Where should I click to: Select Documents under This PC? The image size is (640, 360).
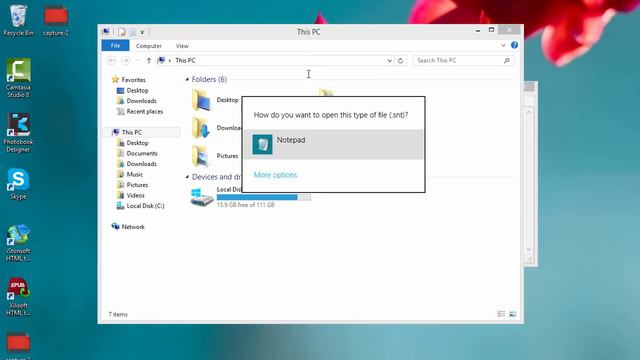(x=142, y=153)
